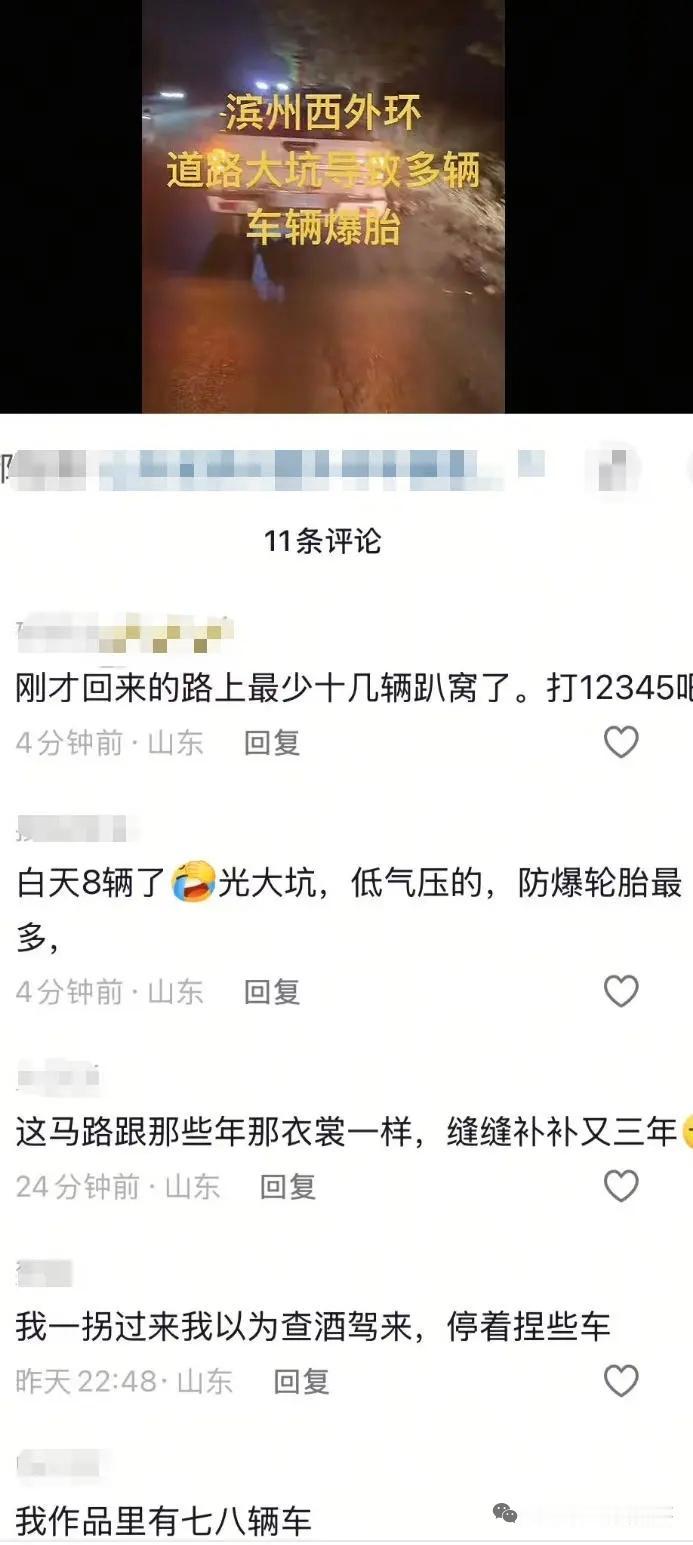The height and width of the screenshot is (1545, 693).
Task: Like the 白天8辆了 comment
Action: (x=621, y=991)
